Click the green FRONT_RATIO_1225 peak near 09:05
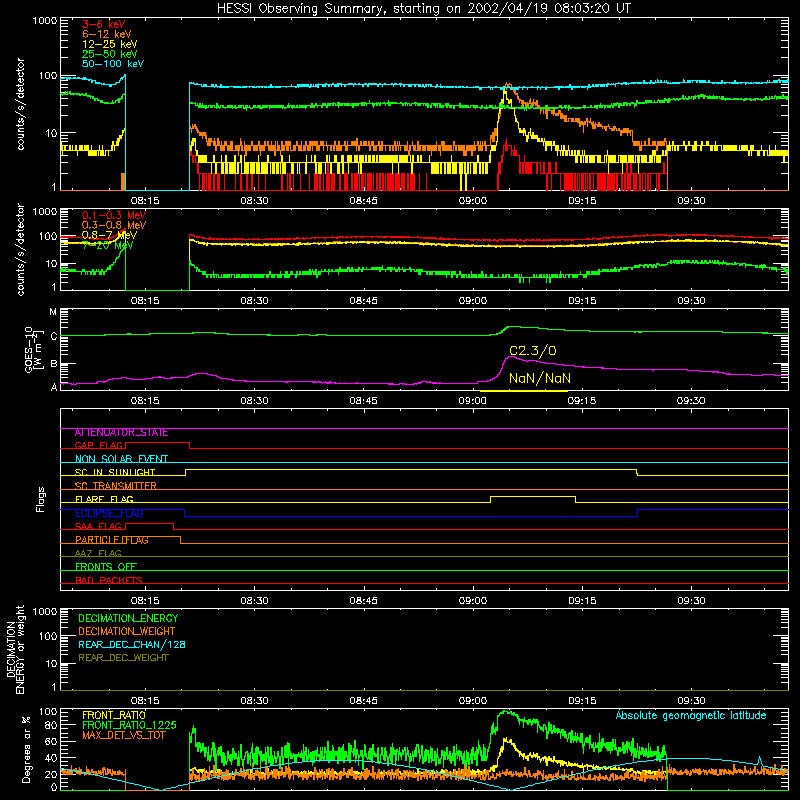Viewport: 800px width, 800px height. (506, 712)
